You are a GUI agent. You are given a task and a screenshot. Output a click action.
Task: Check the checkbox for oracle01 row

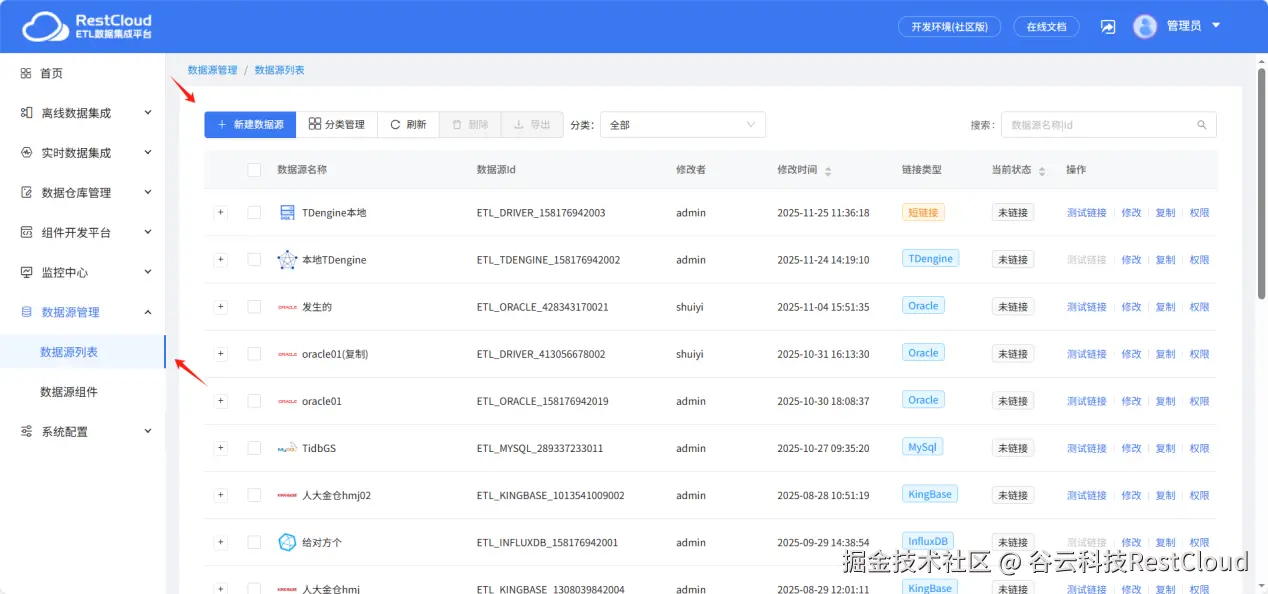[253, 400]
